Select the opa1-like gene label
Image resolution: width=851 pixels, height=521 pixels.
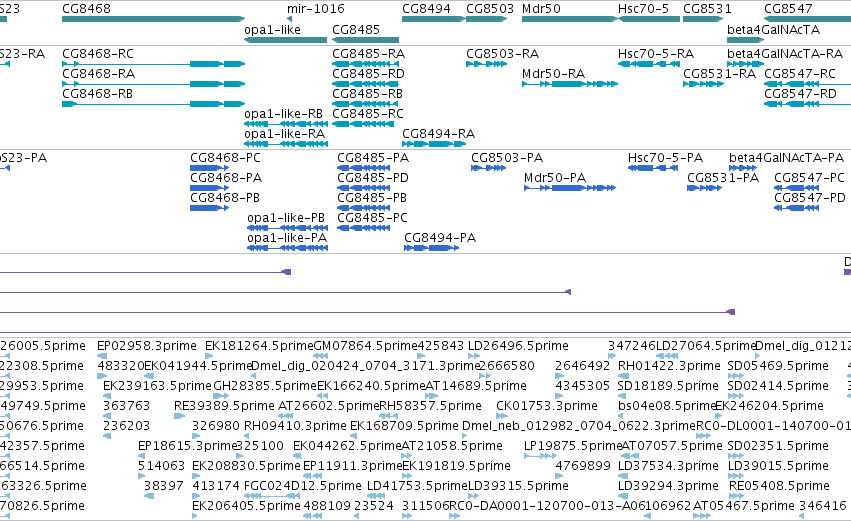(x=272, y=30)
